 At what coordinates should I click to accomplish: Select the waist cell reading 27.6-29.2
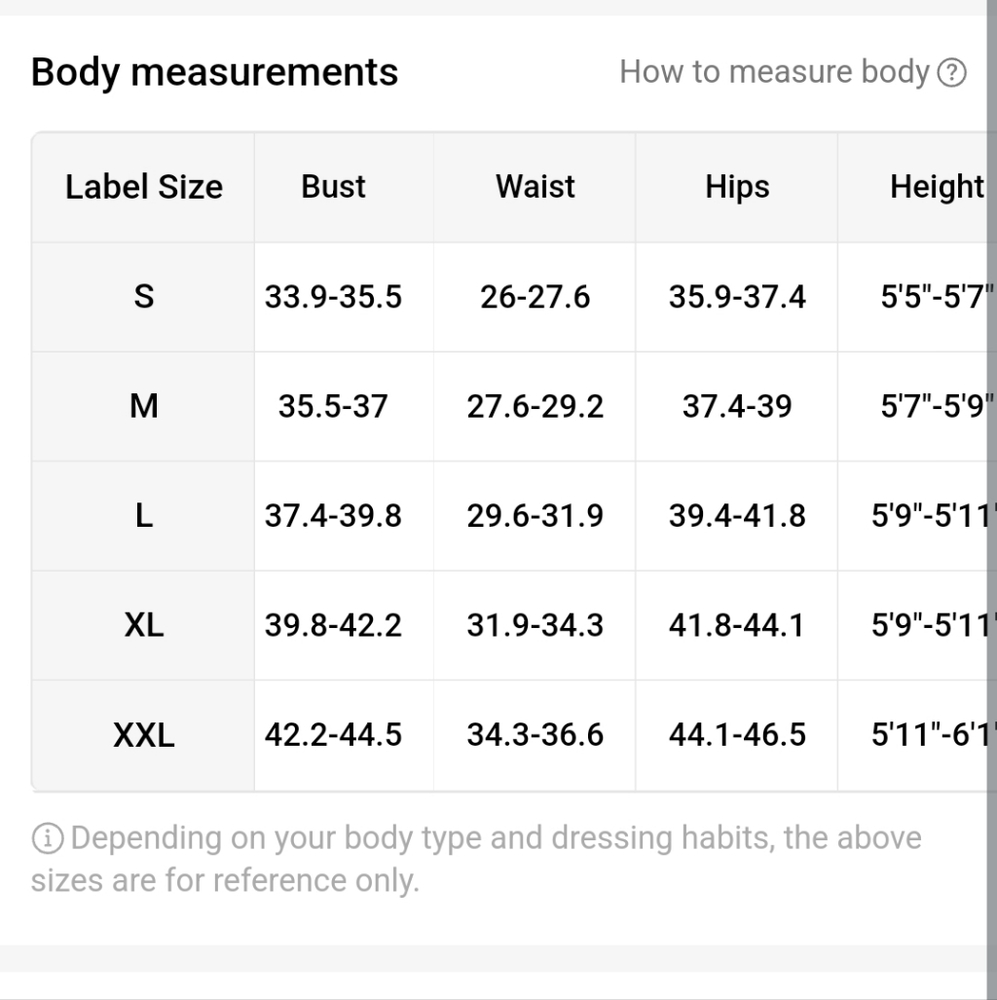(535, 406)
